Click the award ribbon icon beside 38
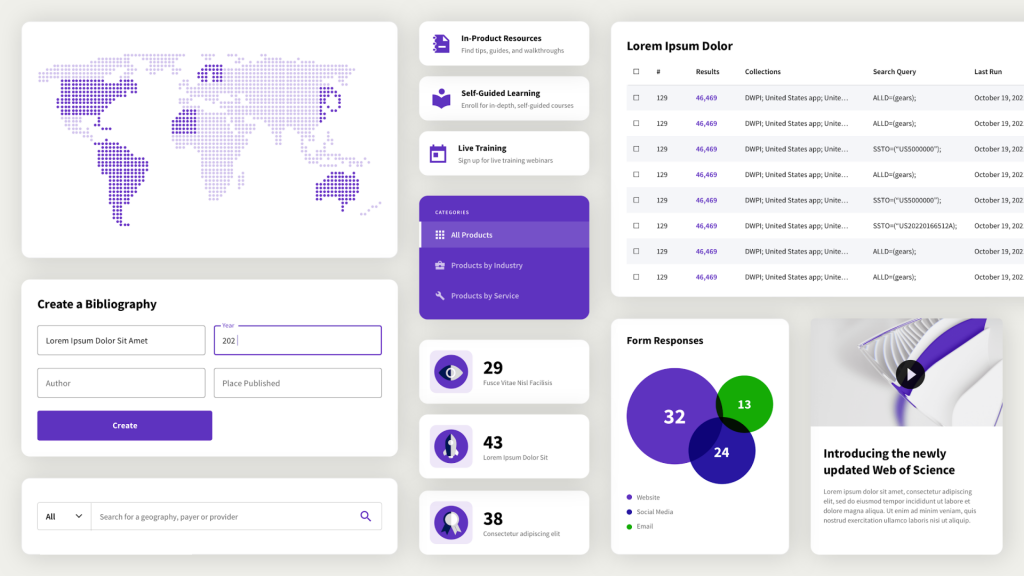The height and width of the screenshot is (576, 1024). 450,522
